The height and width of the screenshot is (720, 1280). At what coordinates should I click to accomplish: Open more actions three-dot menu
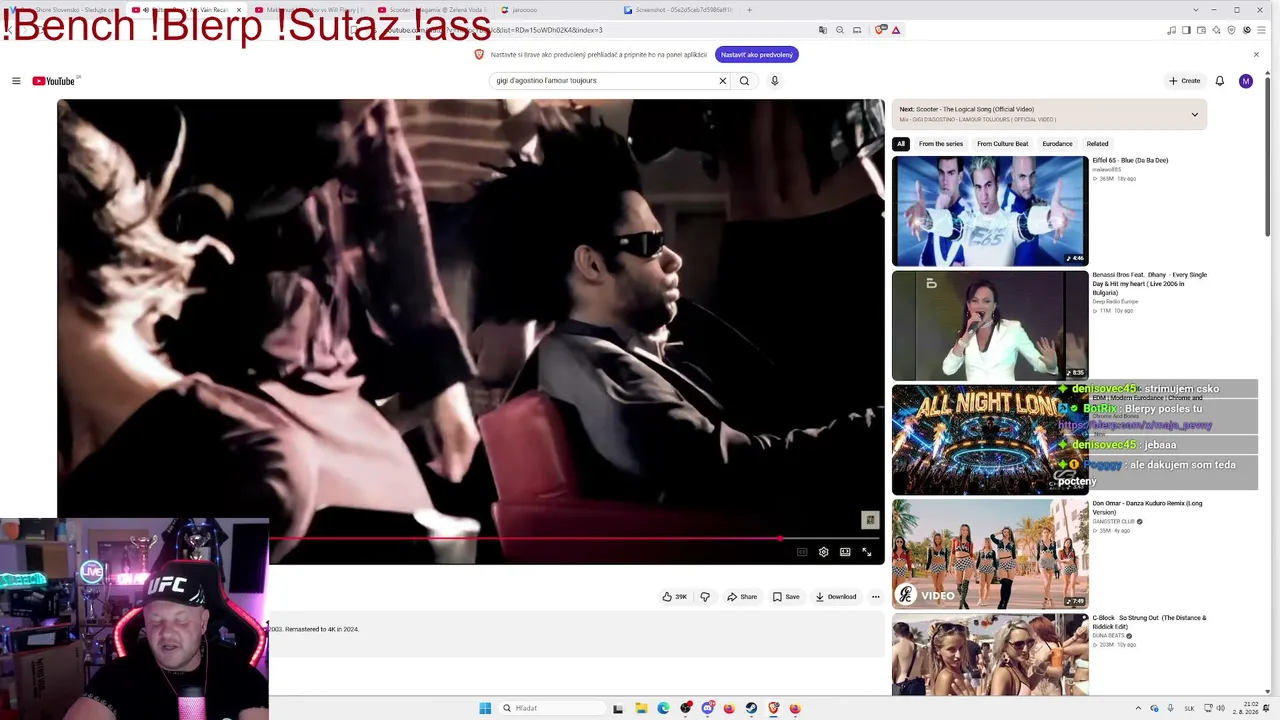875,597
